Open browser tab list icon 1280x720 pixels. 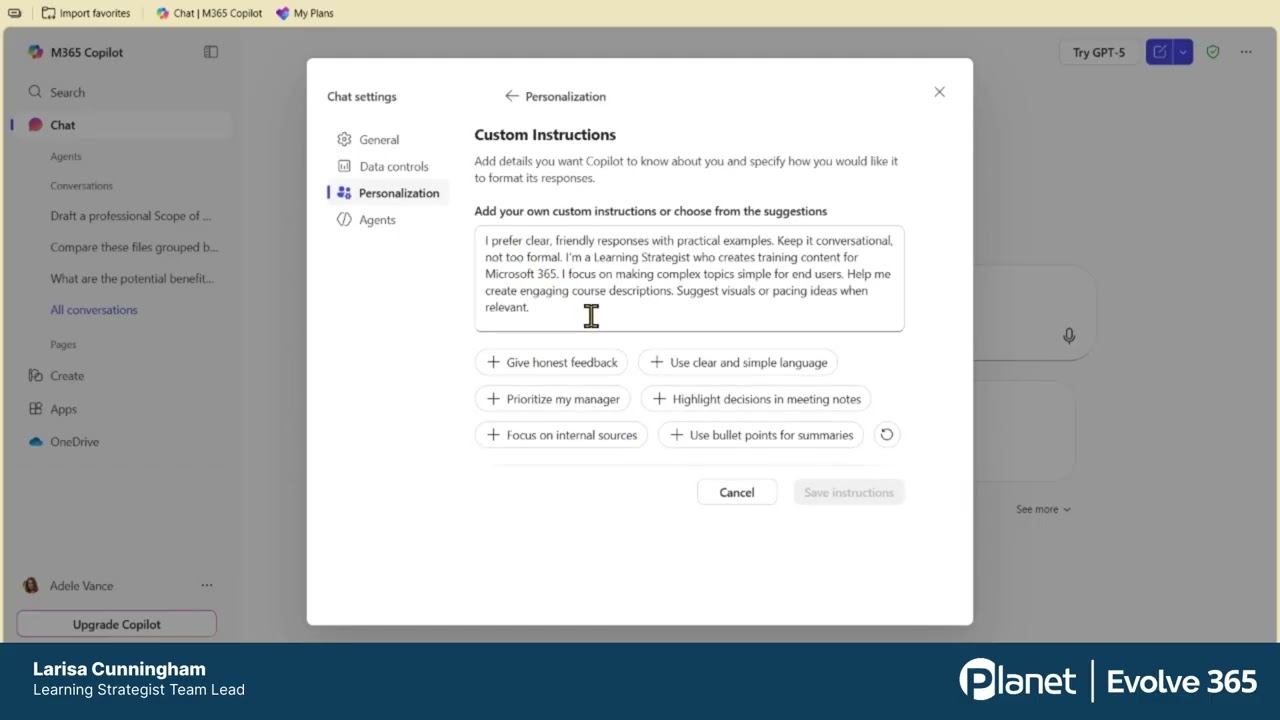tap(14, 13)
